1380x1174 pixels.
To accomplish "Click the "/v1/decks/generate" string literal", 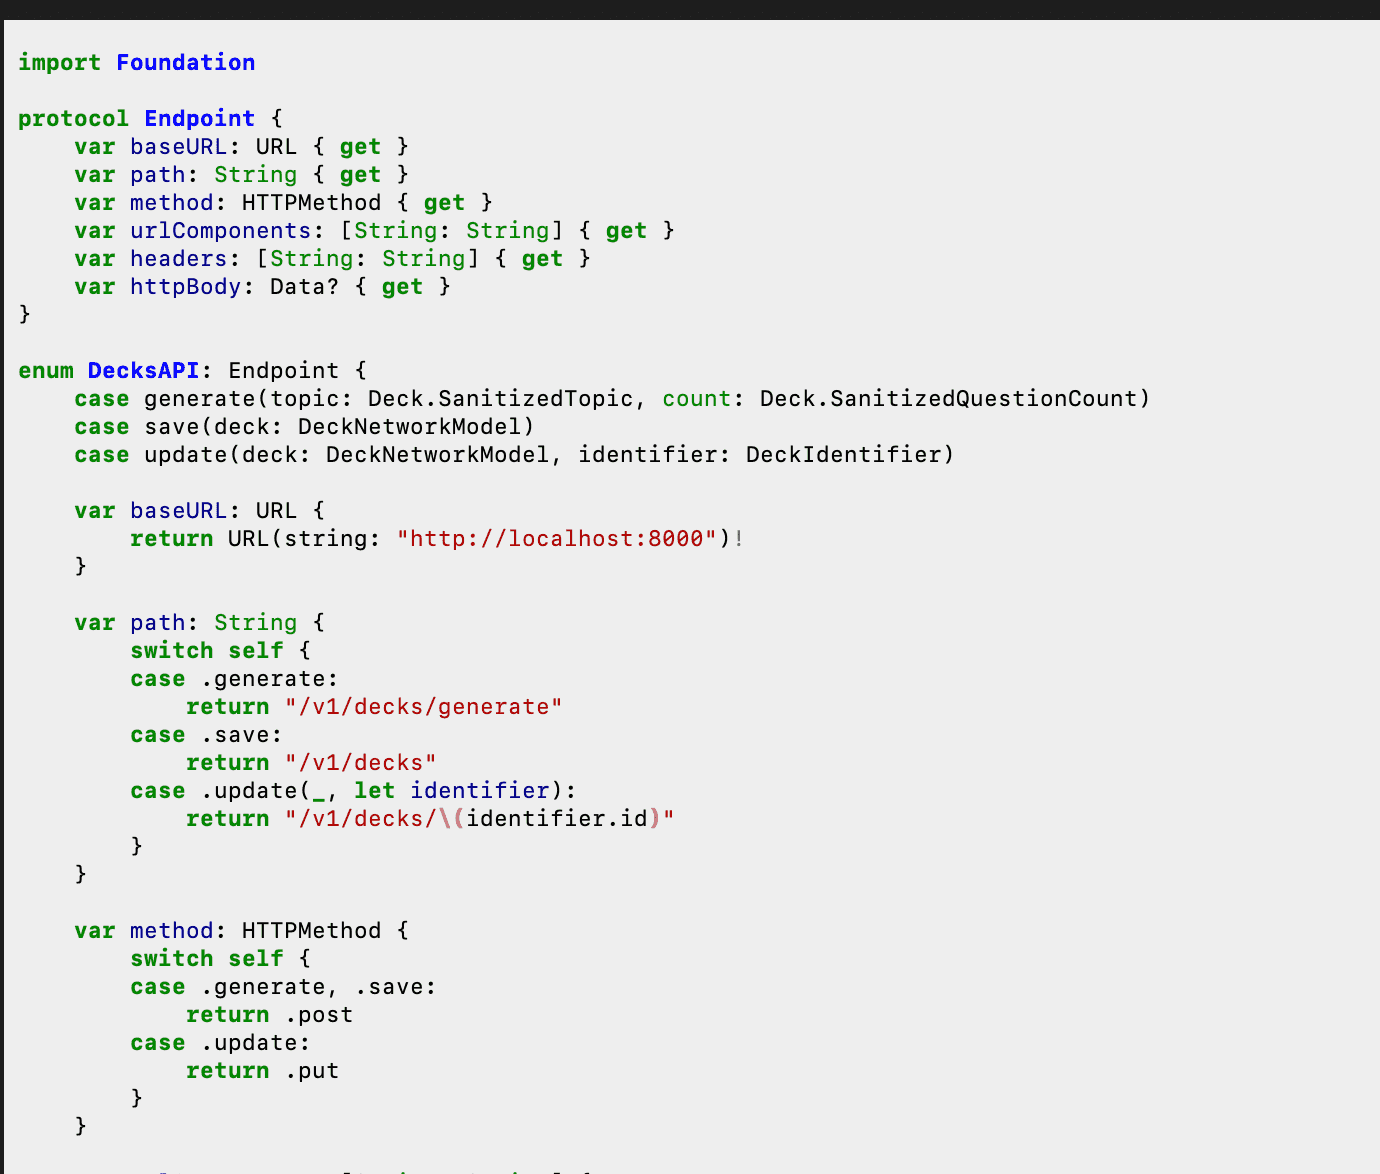I will [424, 706].
